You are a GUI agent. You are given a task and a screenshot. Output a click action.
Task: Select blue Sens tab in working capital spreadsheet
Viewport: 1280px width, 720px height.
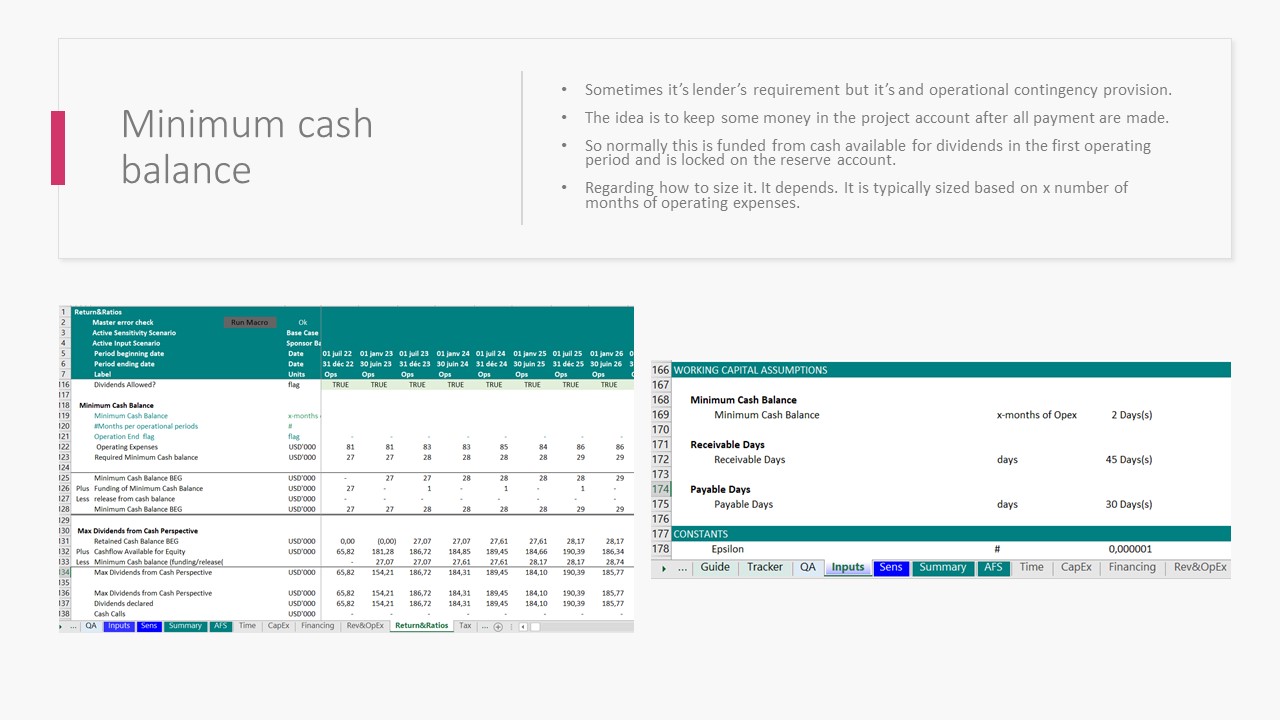point(891,567)
